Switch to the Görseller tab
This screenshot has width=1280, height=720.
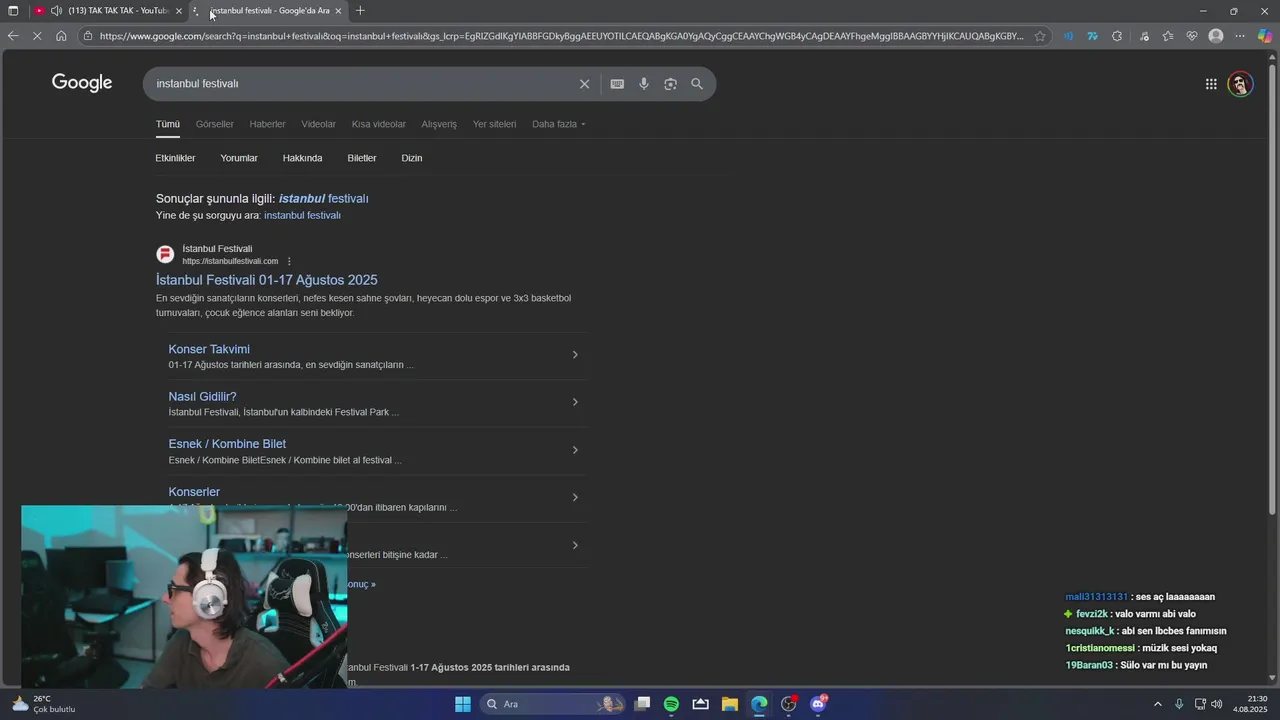coord(214,124)
